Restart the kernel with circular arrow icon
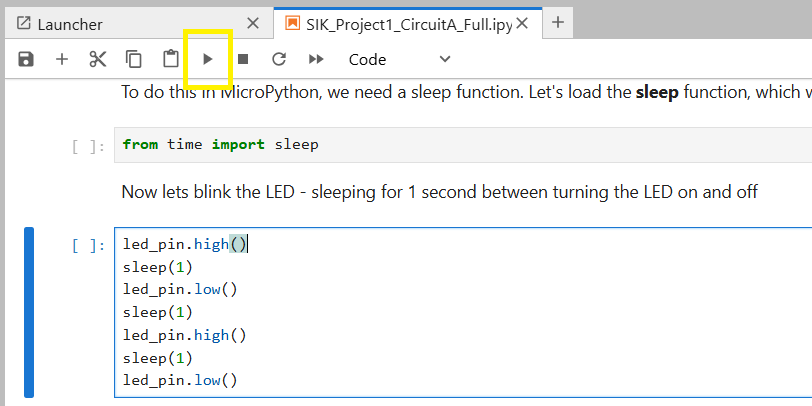Viewport: 812px width, 406px height. pos(279,60)
